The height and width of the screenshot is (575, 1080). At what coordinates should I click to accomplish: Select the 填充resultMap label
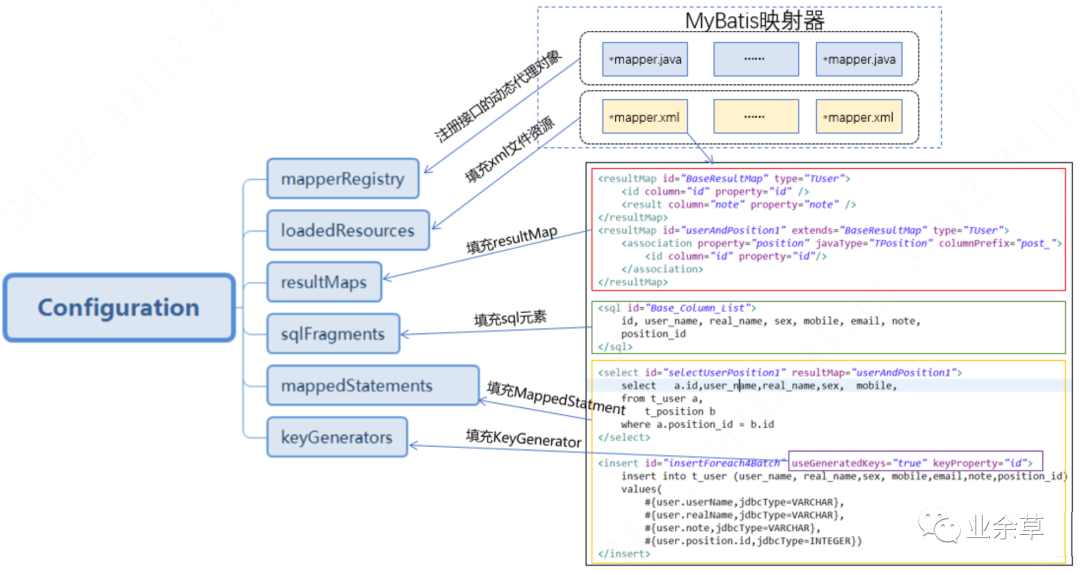pos(512,240)
